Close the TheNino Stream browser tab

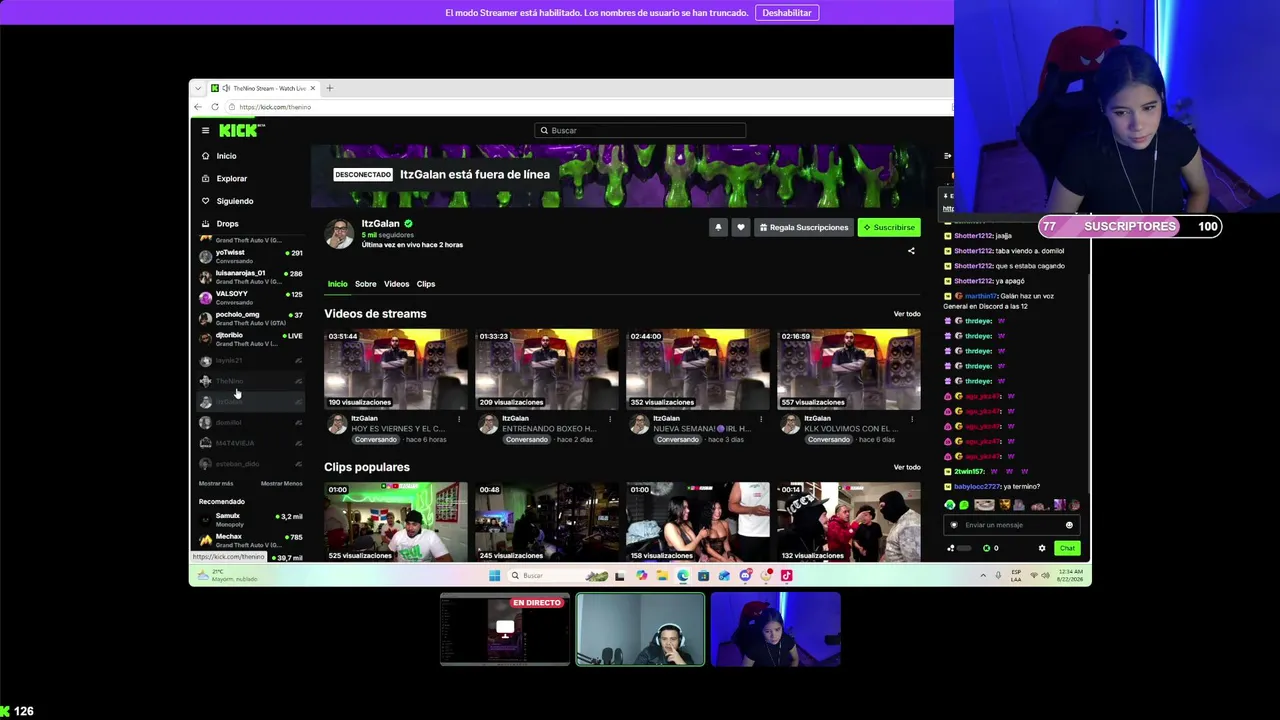(312, 88)
